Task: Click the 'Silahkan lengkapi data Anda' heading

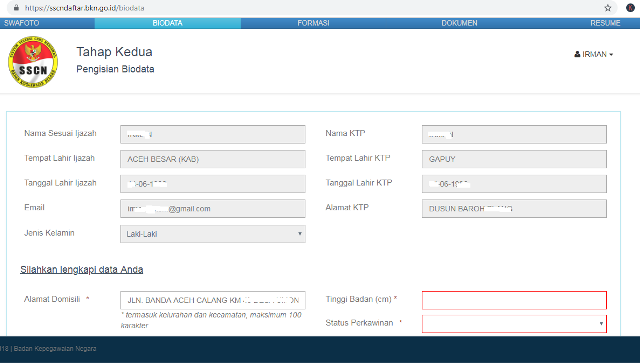Action: click(x=82, y=269)
